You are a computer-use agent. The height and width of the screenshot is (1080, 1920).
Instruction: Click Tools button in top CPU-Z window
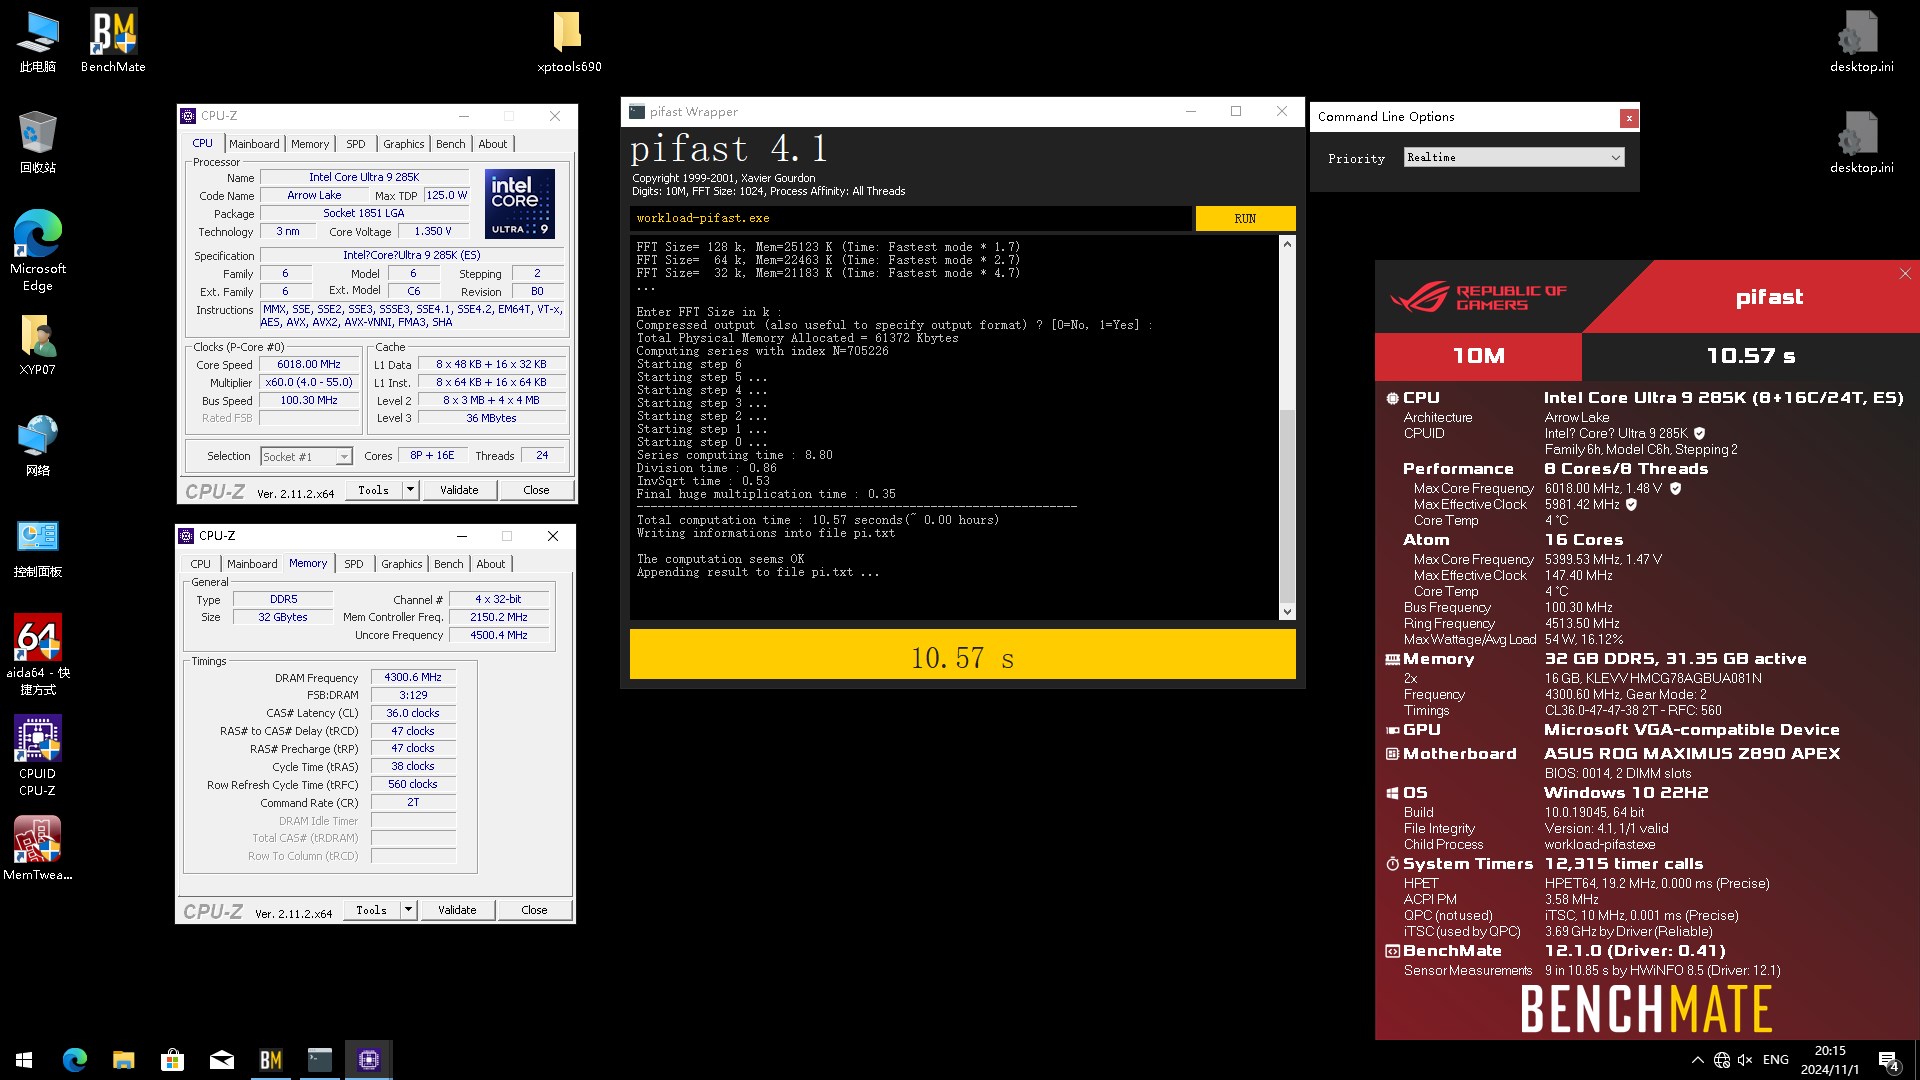[x=374, y=490]
